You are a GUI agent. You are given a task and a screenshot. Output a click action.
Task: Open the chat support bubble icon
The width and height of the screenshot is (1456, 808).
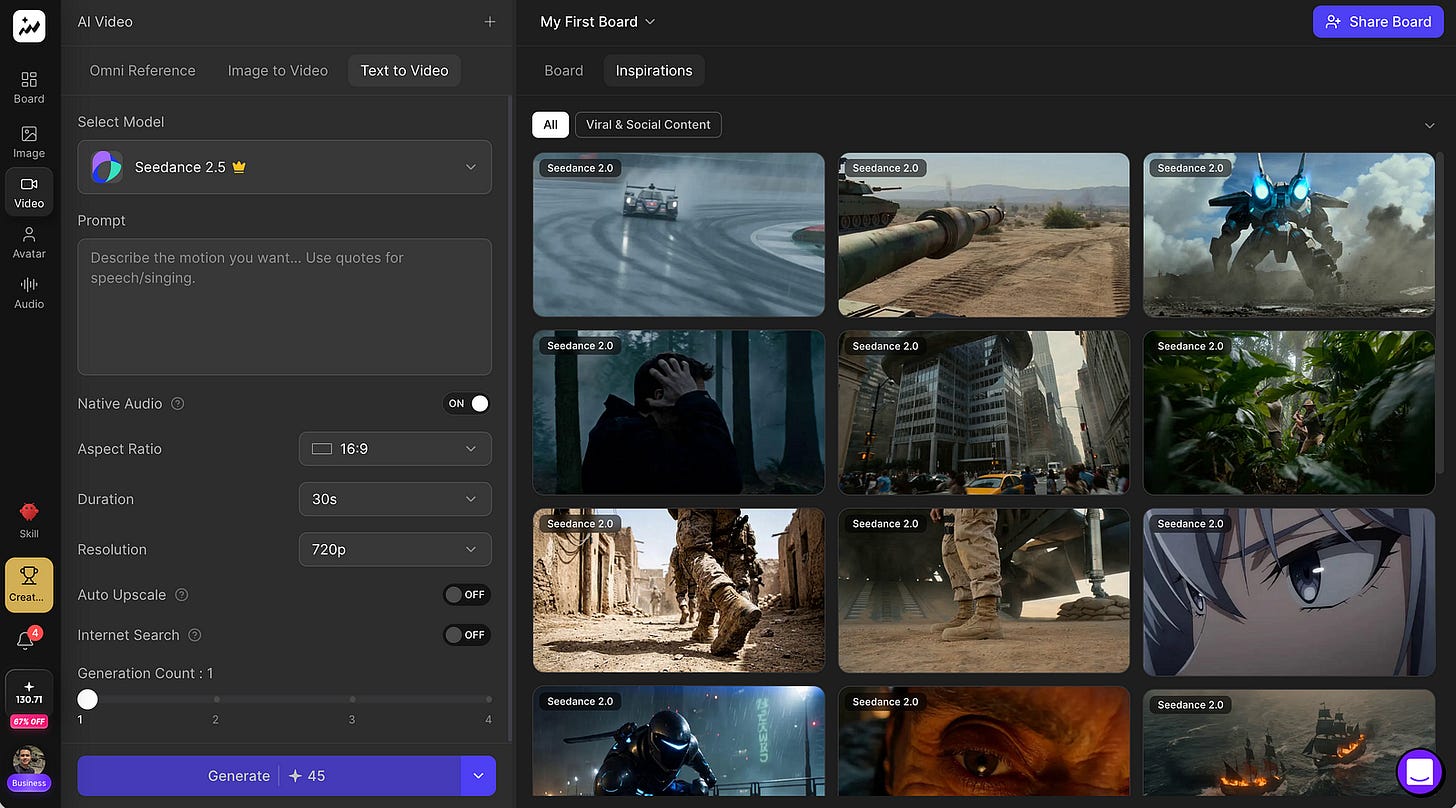[1418, 771]
